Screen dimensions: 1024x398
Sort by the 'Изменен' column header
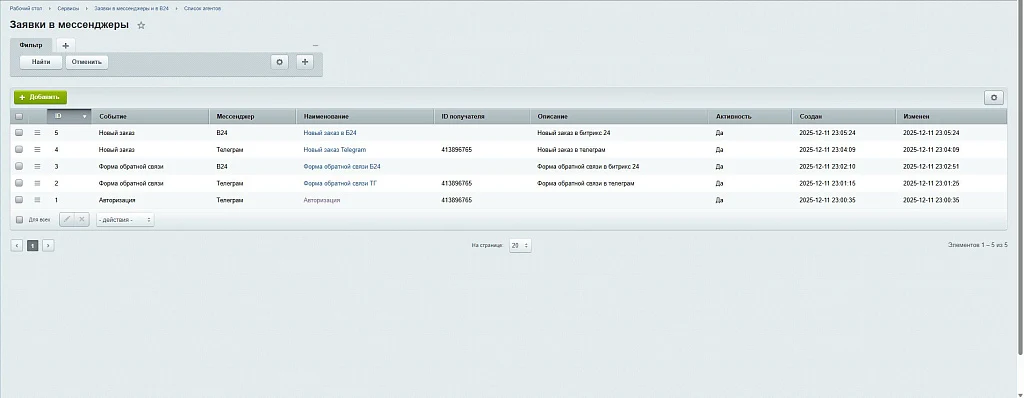(x=952, y=116)
